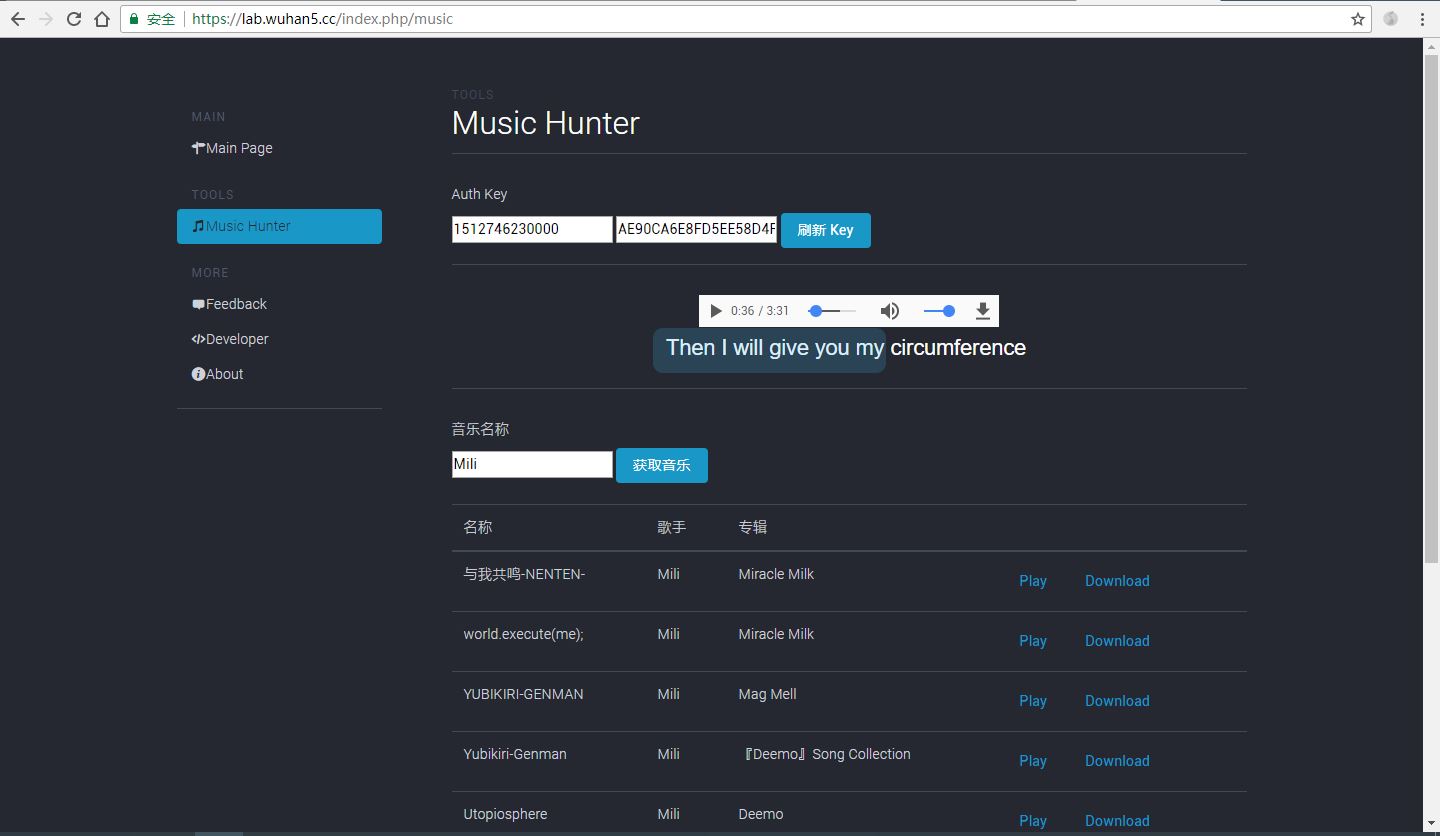Click the 获取音乐 search button
The width and height of the screenshot is (1440, 836).
(661, 465)
